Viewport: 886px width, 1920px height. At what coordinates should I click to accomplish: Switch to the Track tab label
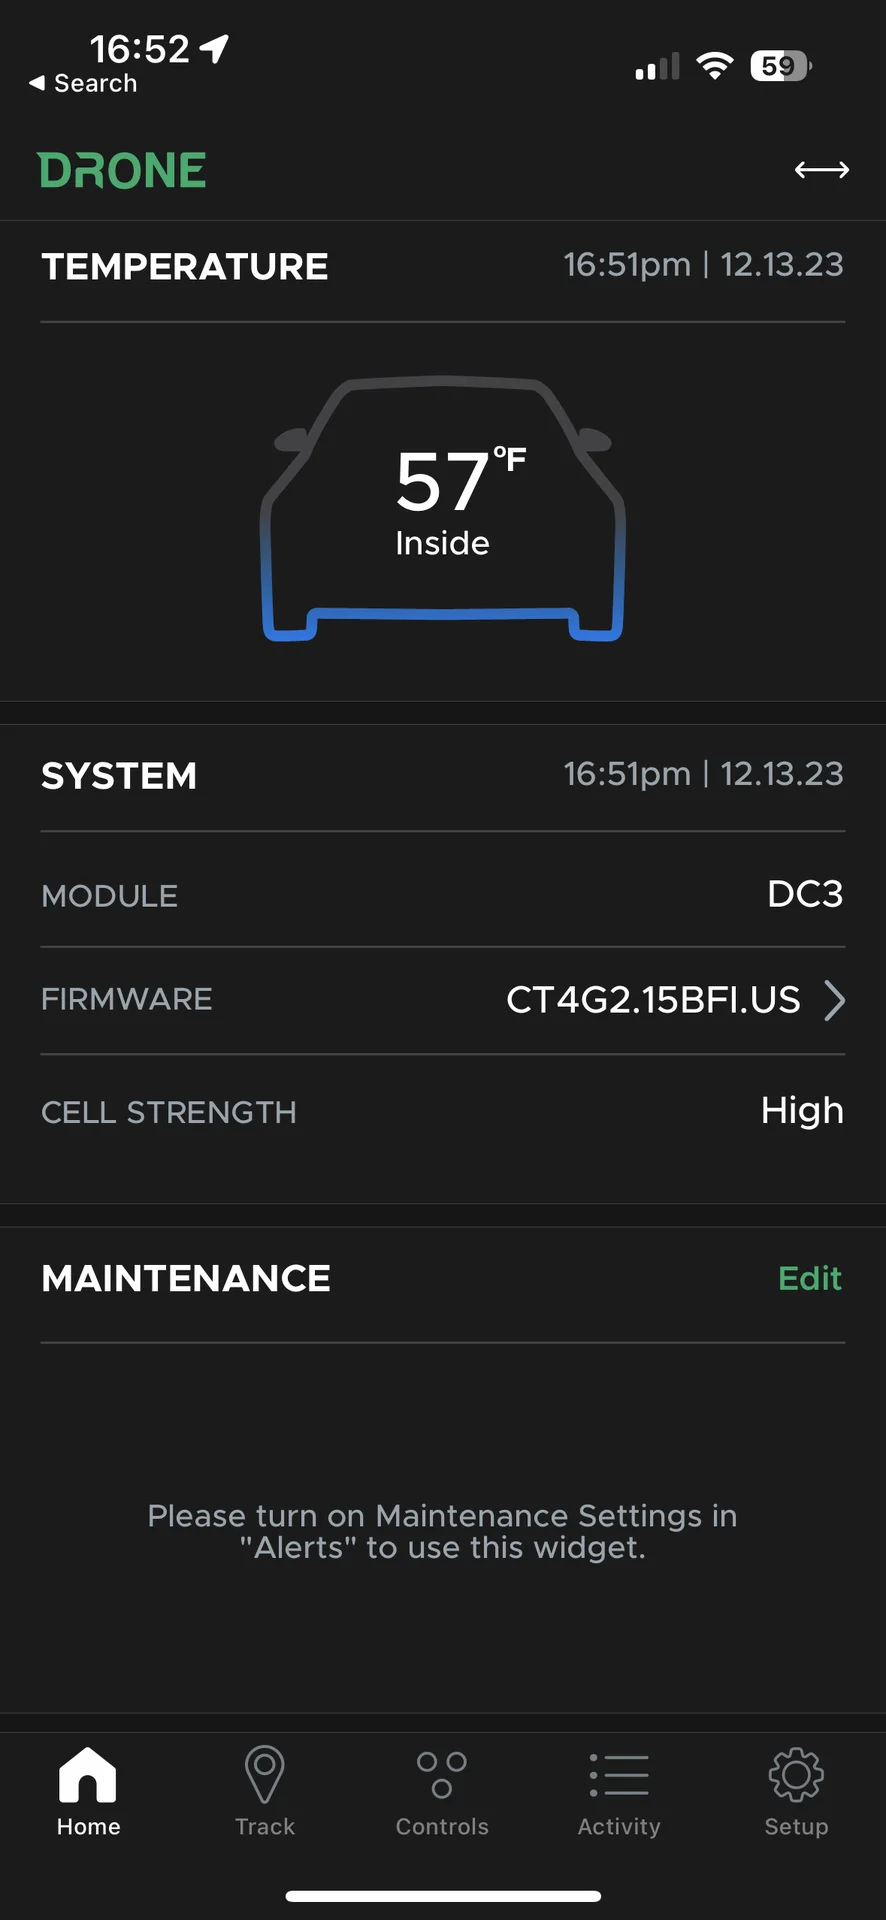point(265,1827)
